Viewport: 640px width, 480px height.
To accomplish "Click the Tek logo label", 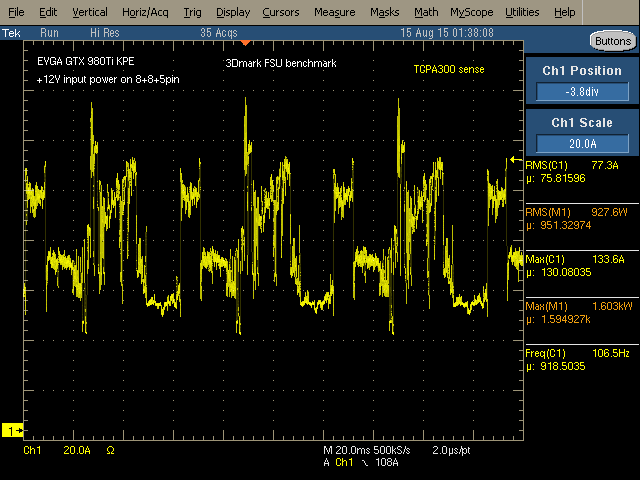I will click(11, 33).
